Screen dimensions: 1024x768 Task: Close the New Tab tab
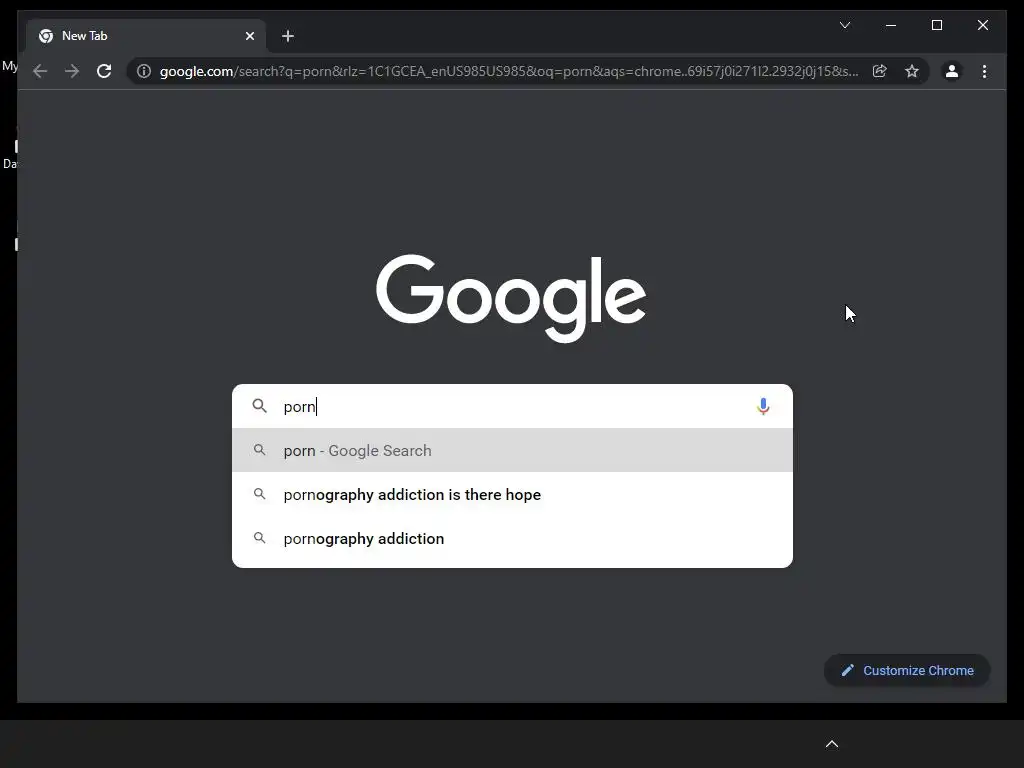[249, 36]
